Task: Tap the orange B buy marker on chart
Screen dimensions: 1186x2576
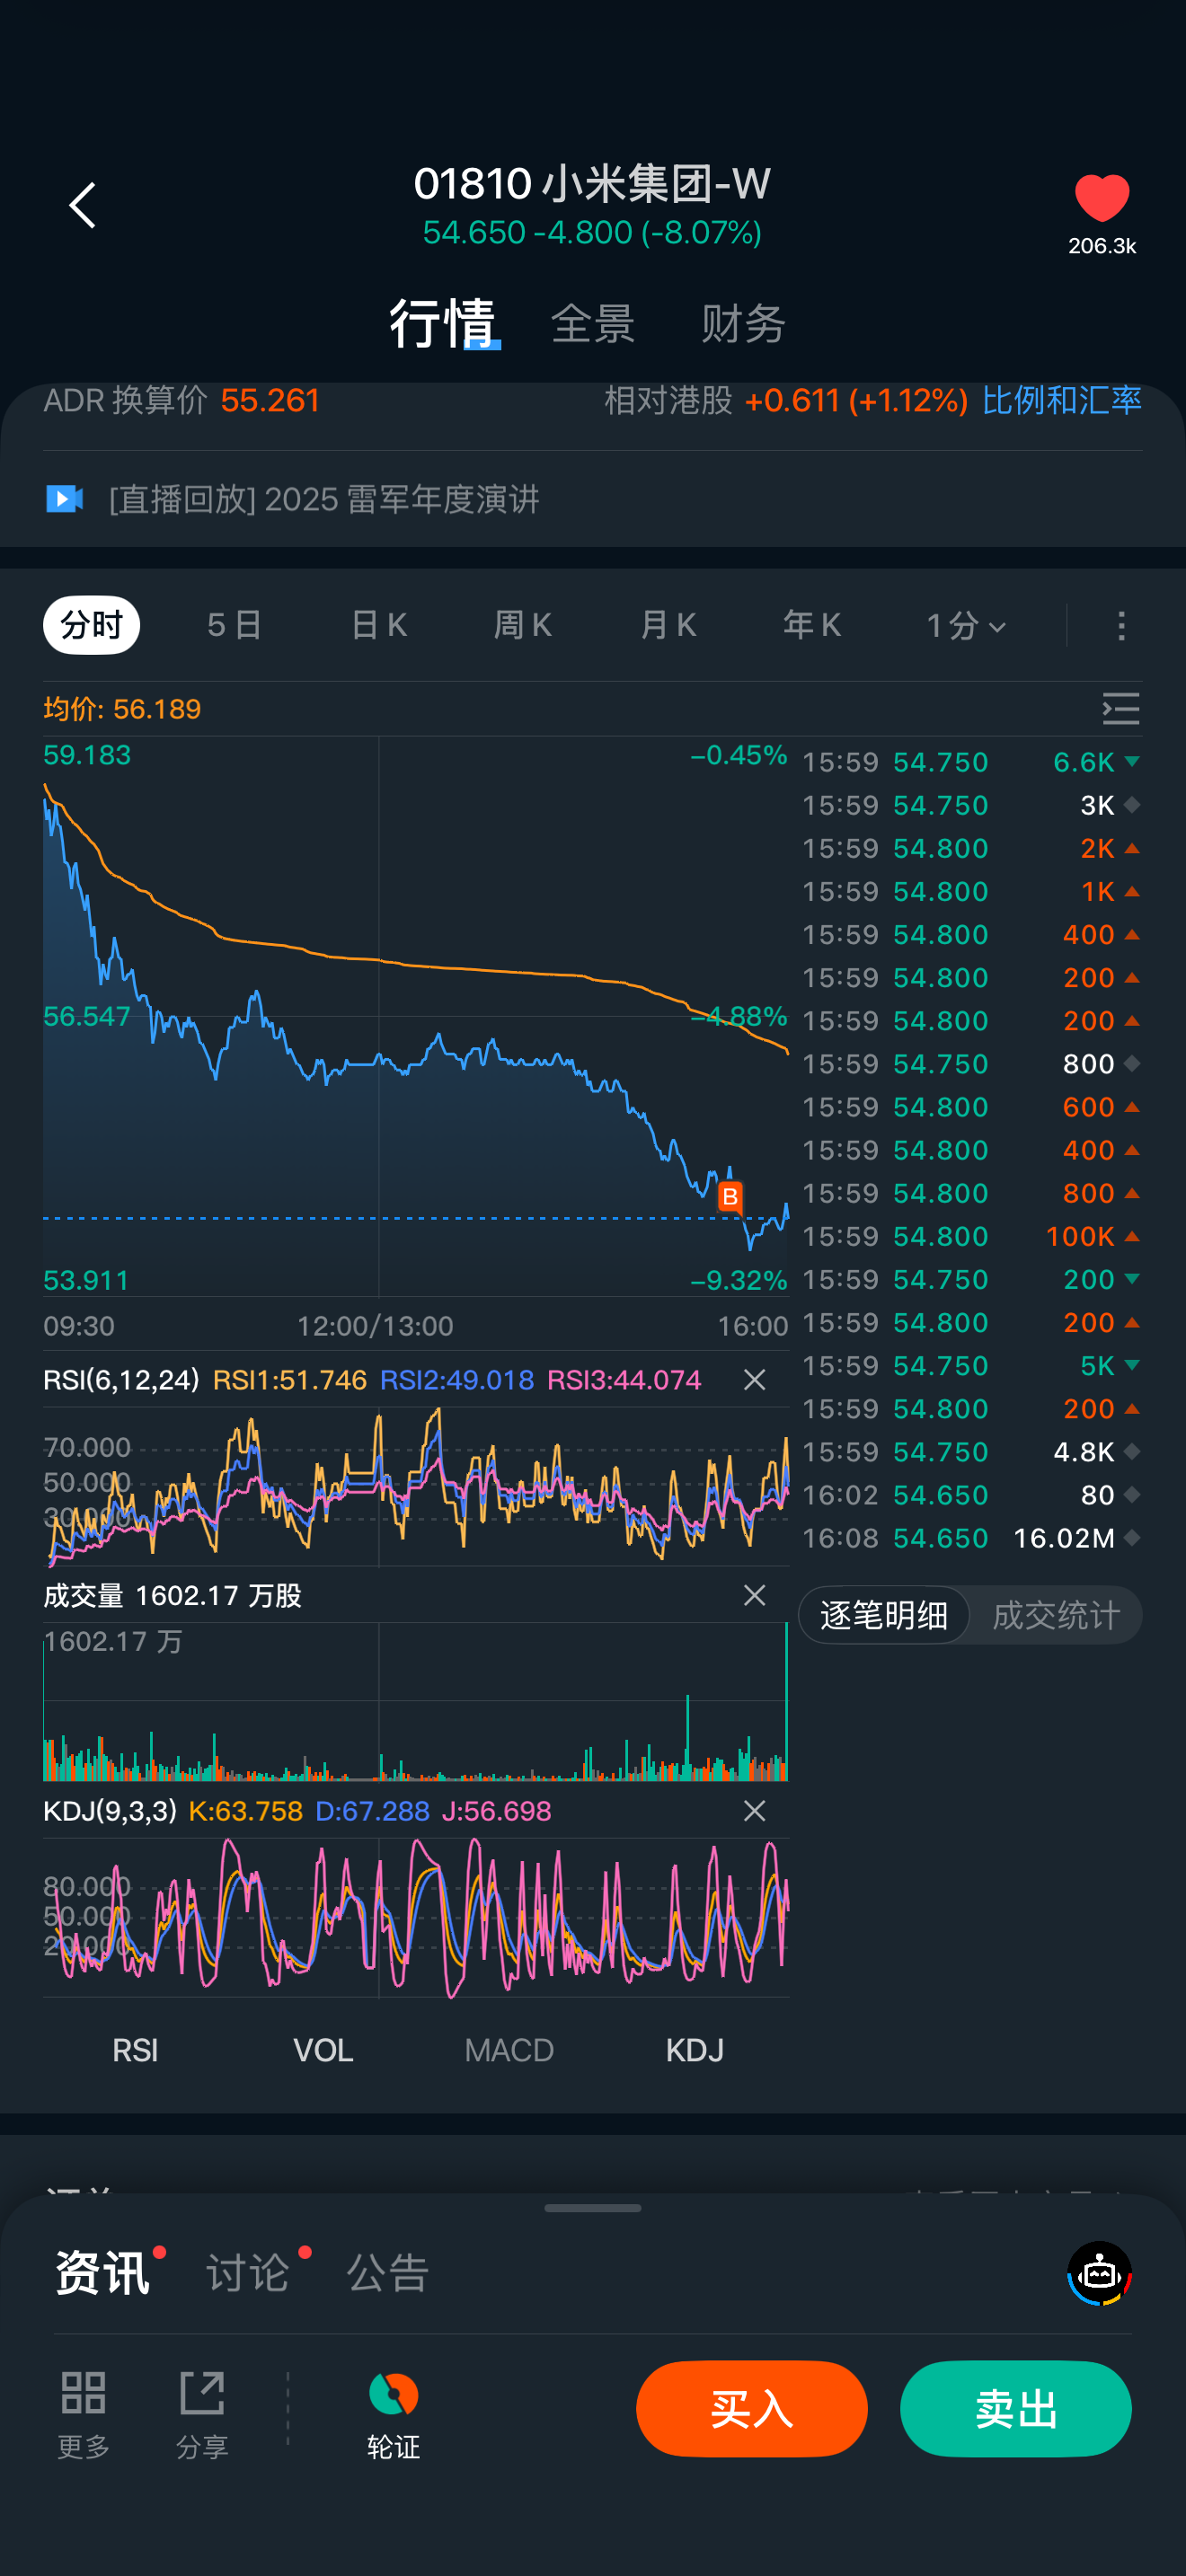Action: tap(730, 1196)
